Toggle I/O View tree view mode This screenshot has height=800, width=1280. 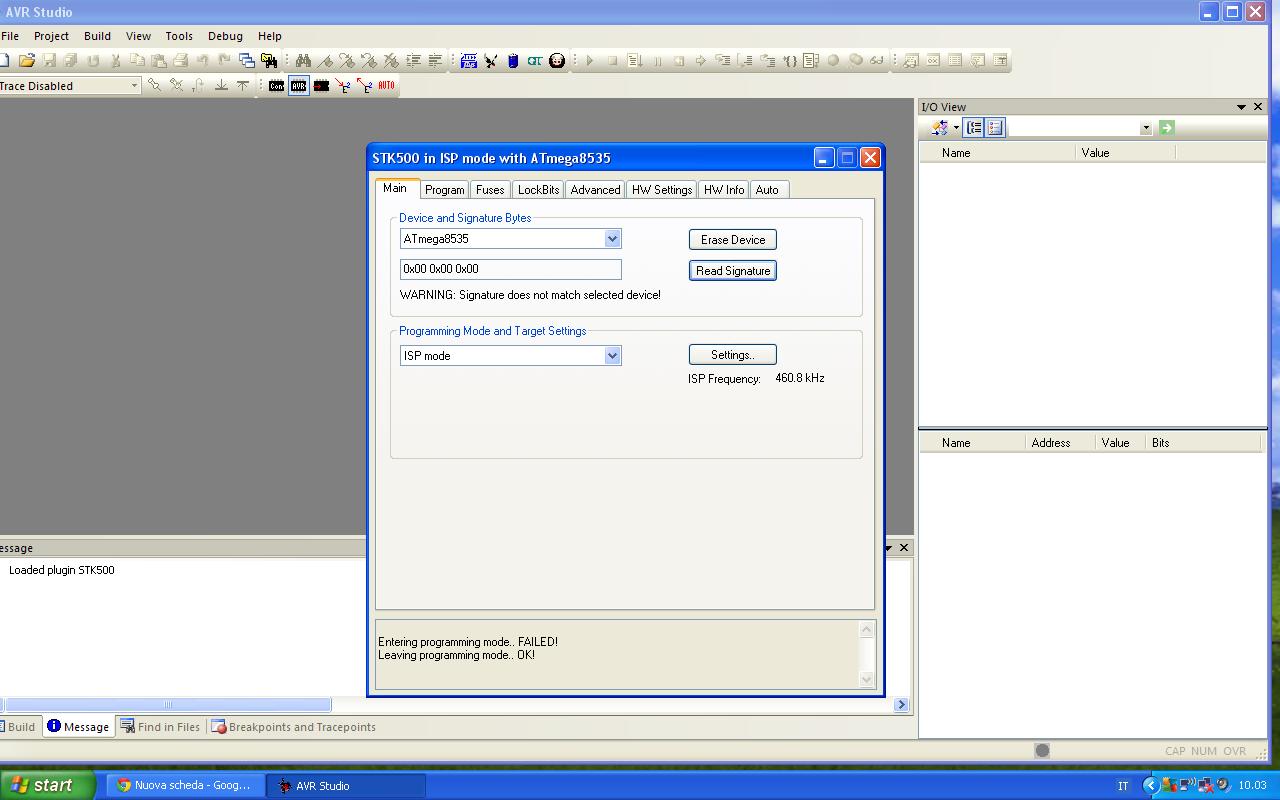tap(974, 128)
